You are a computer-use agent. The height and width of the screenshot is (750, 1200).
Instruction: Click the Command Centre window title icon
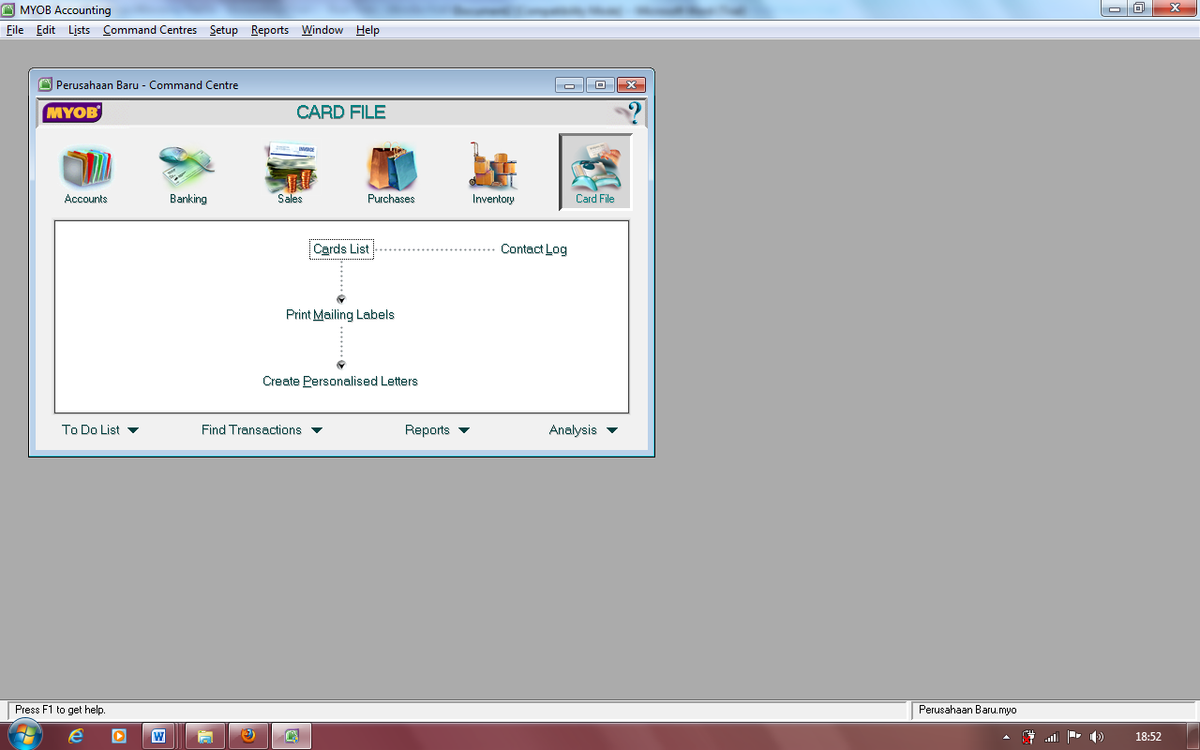tap(45, 85)
